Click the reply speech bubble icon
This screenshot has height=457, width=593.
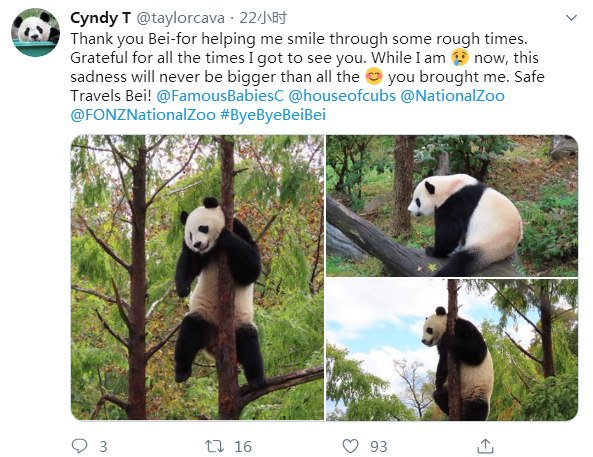coord(79,446)
